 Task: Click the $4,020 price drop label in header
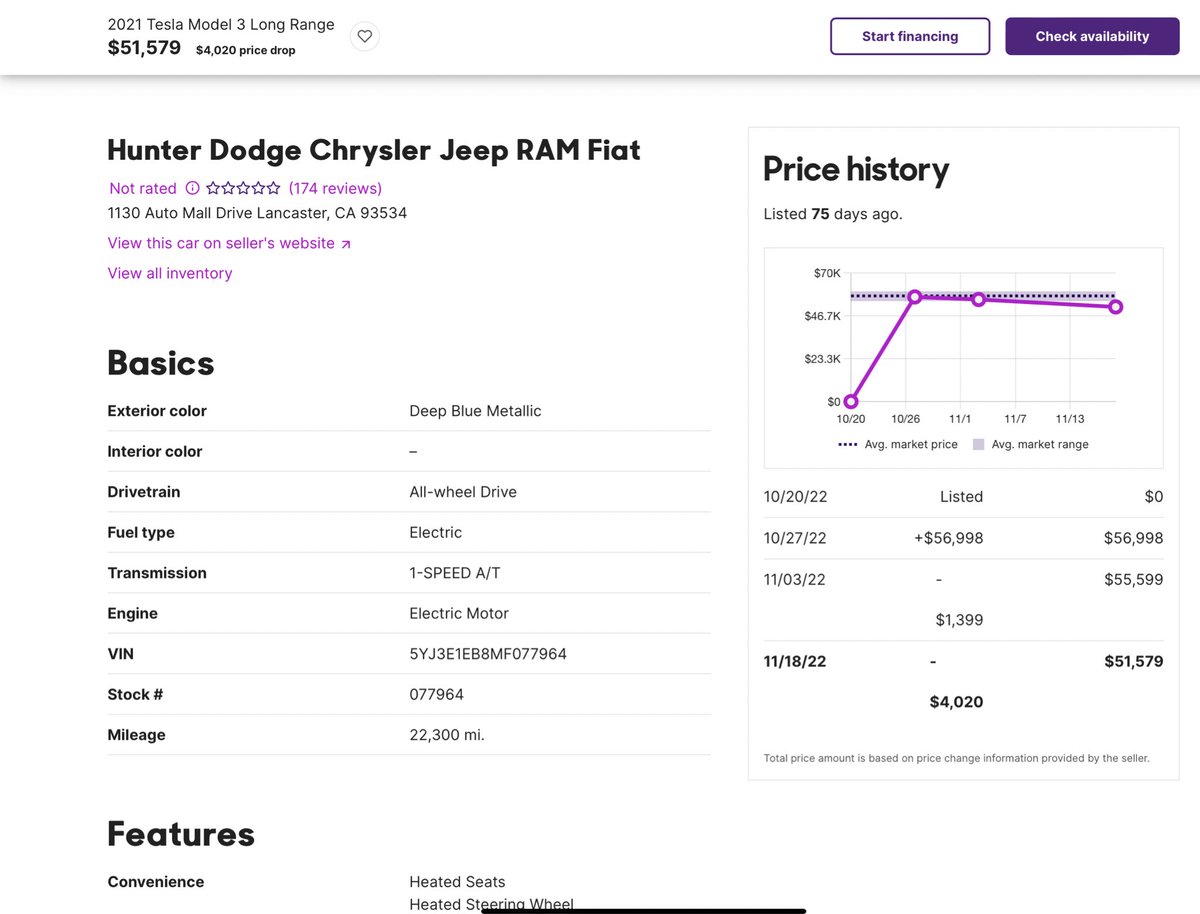click(x=245, y=50)
